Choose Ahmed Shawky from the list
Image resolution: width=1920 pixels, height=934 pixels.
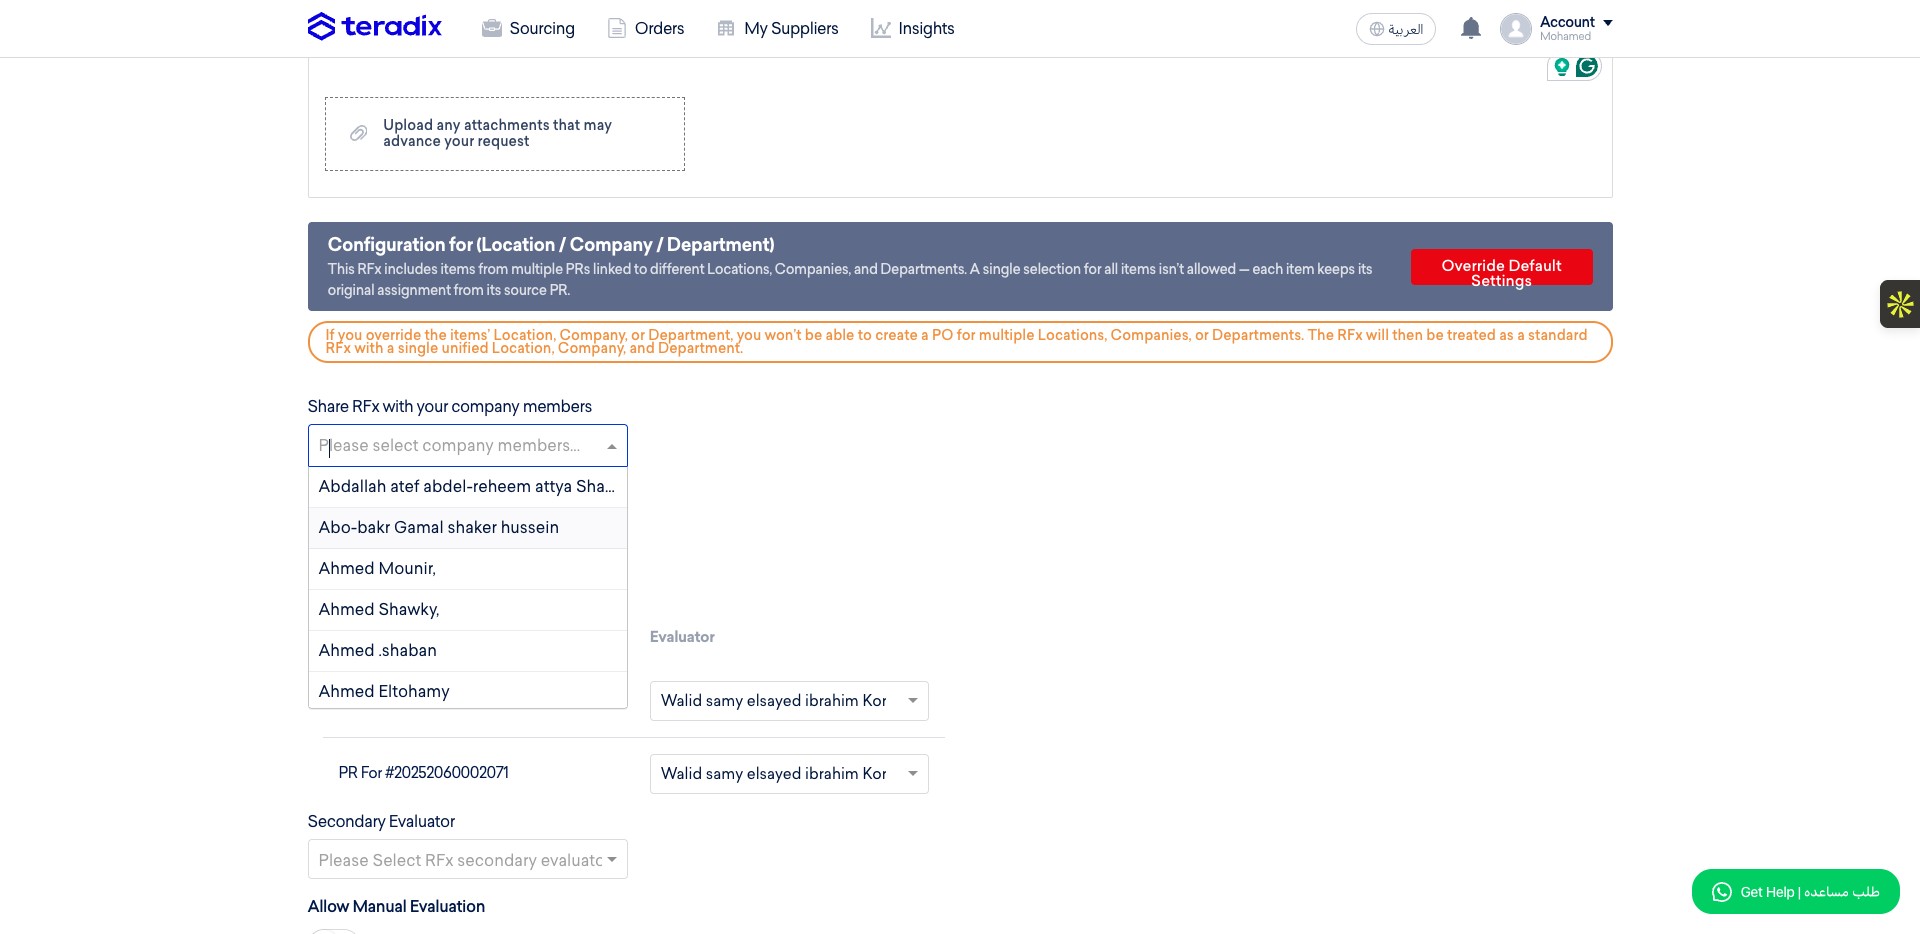pos(467,610)
